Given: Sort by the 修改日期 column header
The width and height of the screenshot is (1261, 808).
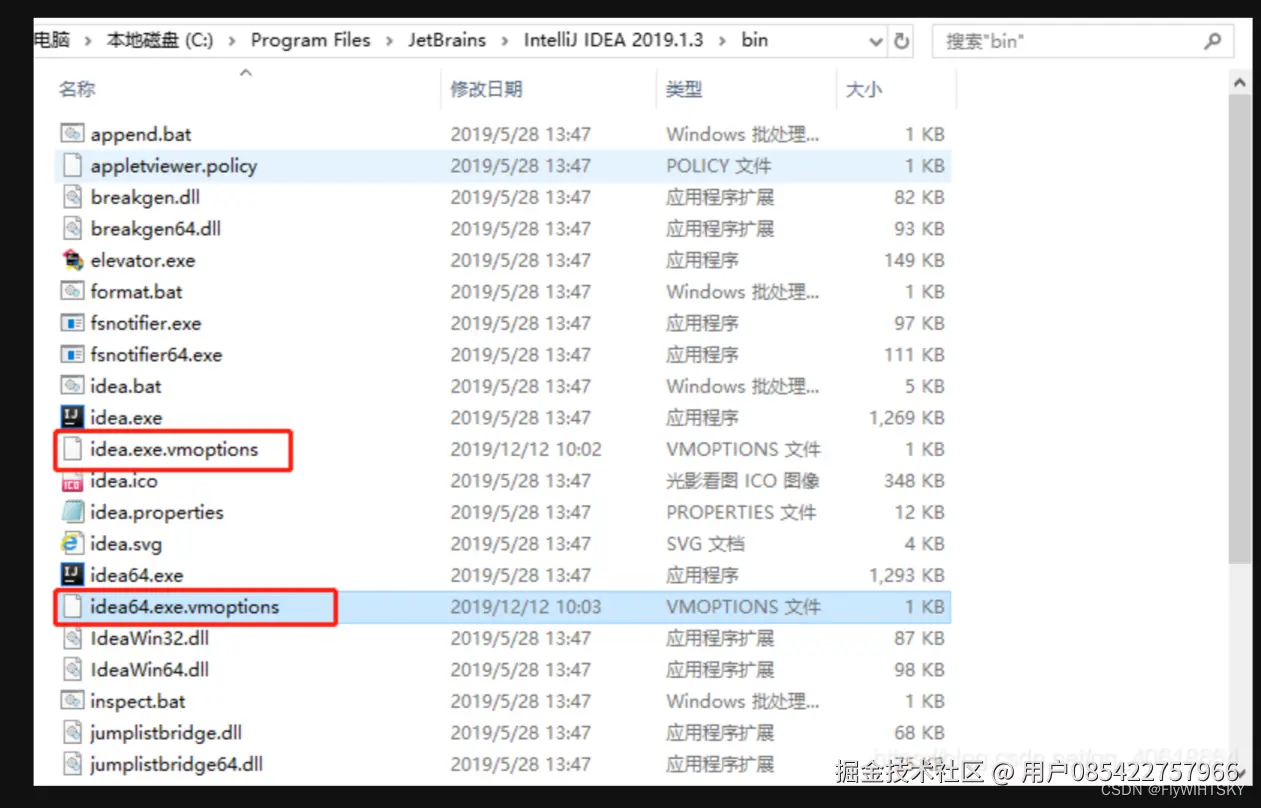Looking at the screenshot, I should click(x=486, y=89).
